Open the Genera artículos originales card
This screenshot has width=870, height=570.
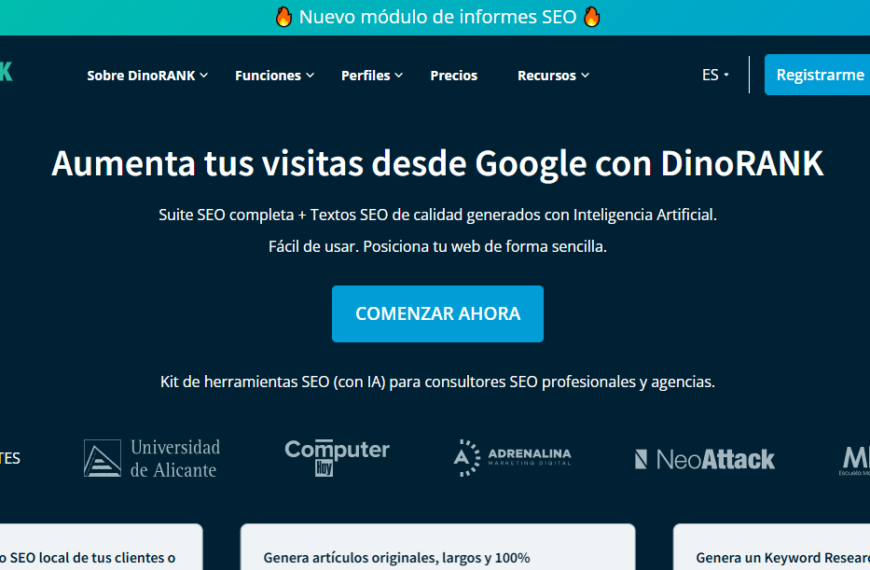438,547
